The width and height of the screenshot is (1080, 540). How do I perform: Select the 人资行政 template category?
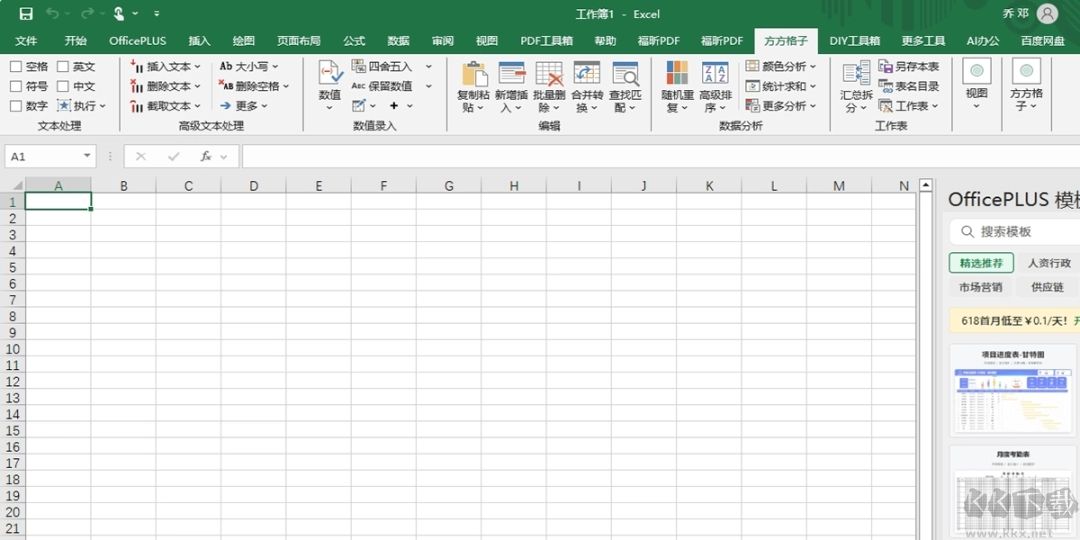click(x=1049, y=263)
